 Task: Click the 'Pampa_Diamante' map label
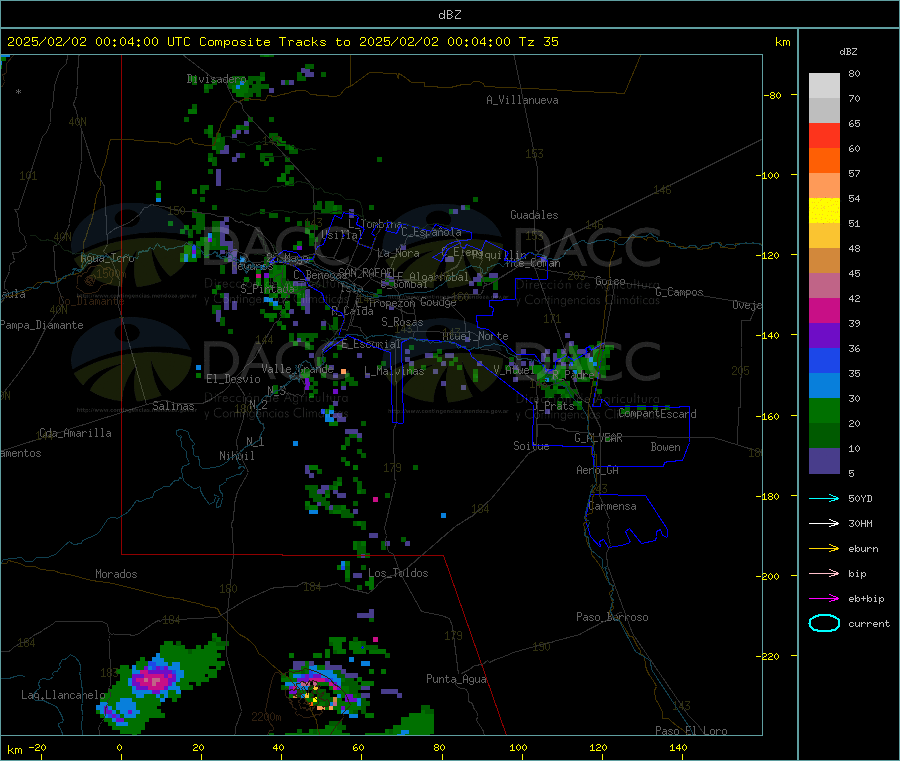point(42,325)
